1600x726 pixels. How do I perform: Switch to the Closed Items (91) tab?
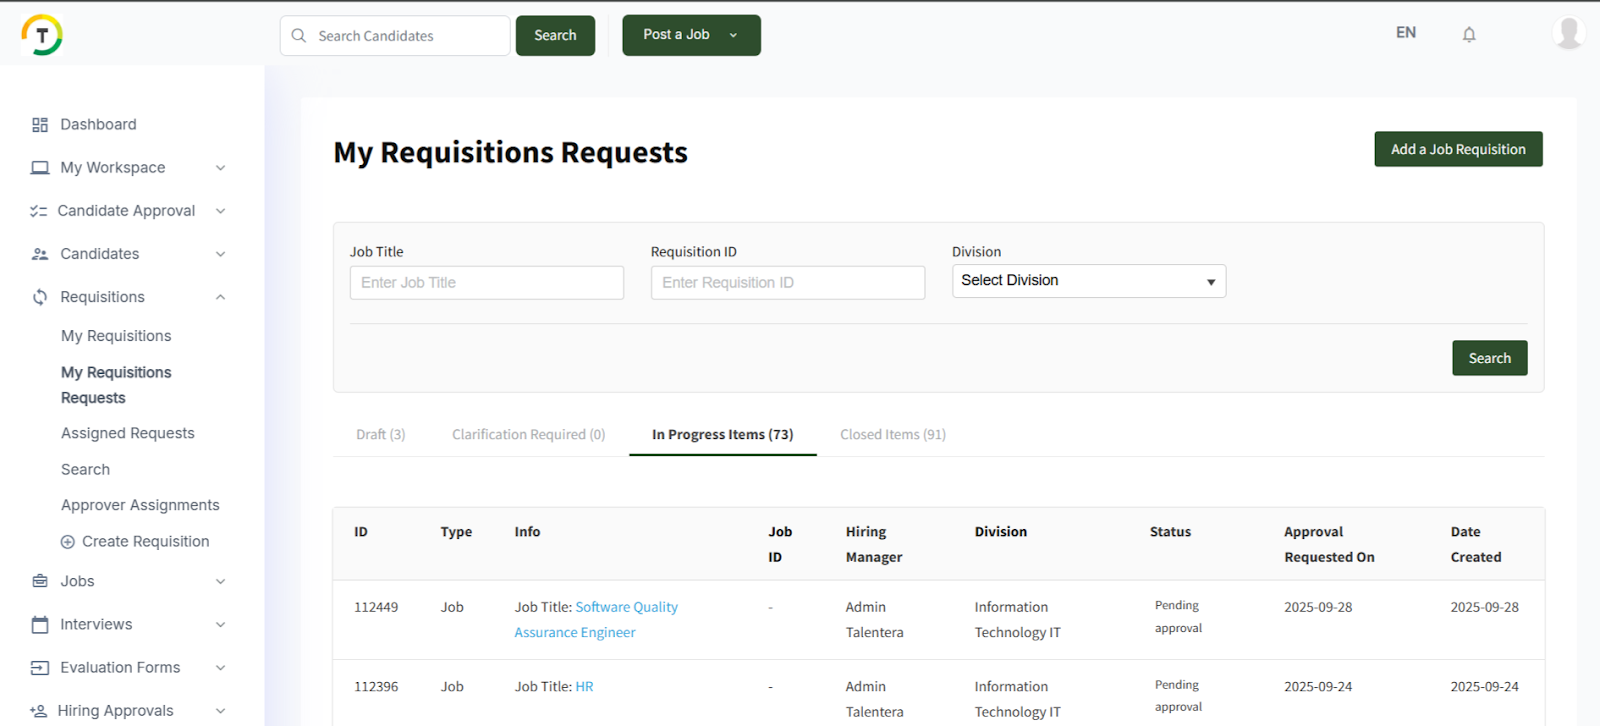[x=892, y=435]
